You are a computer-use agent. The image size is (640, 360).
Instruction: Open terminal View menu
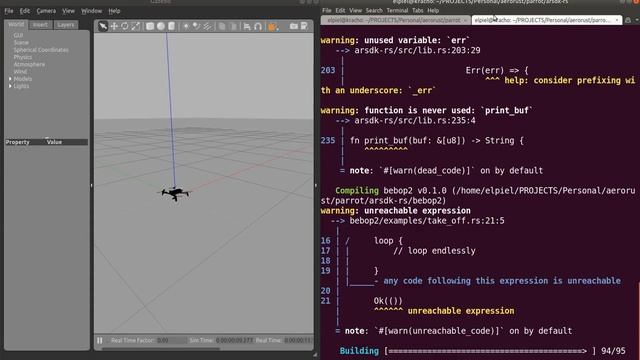[356, 11]
